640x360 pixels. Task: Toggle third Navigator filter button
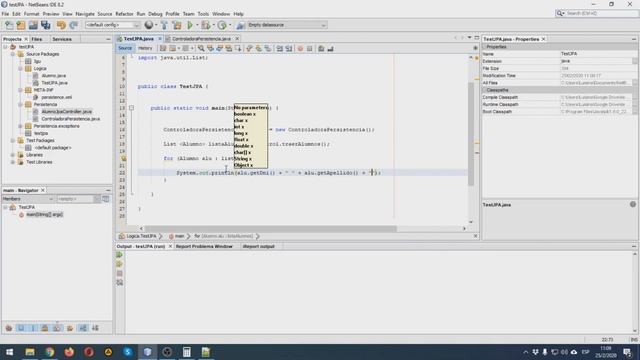coord(33,328)
